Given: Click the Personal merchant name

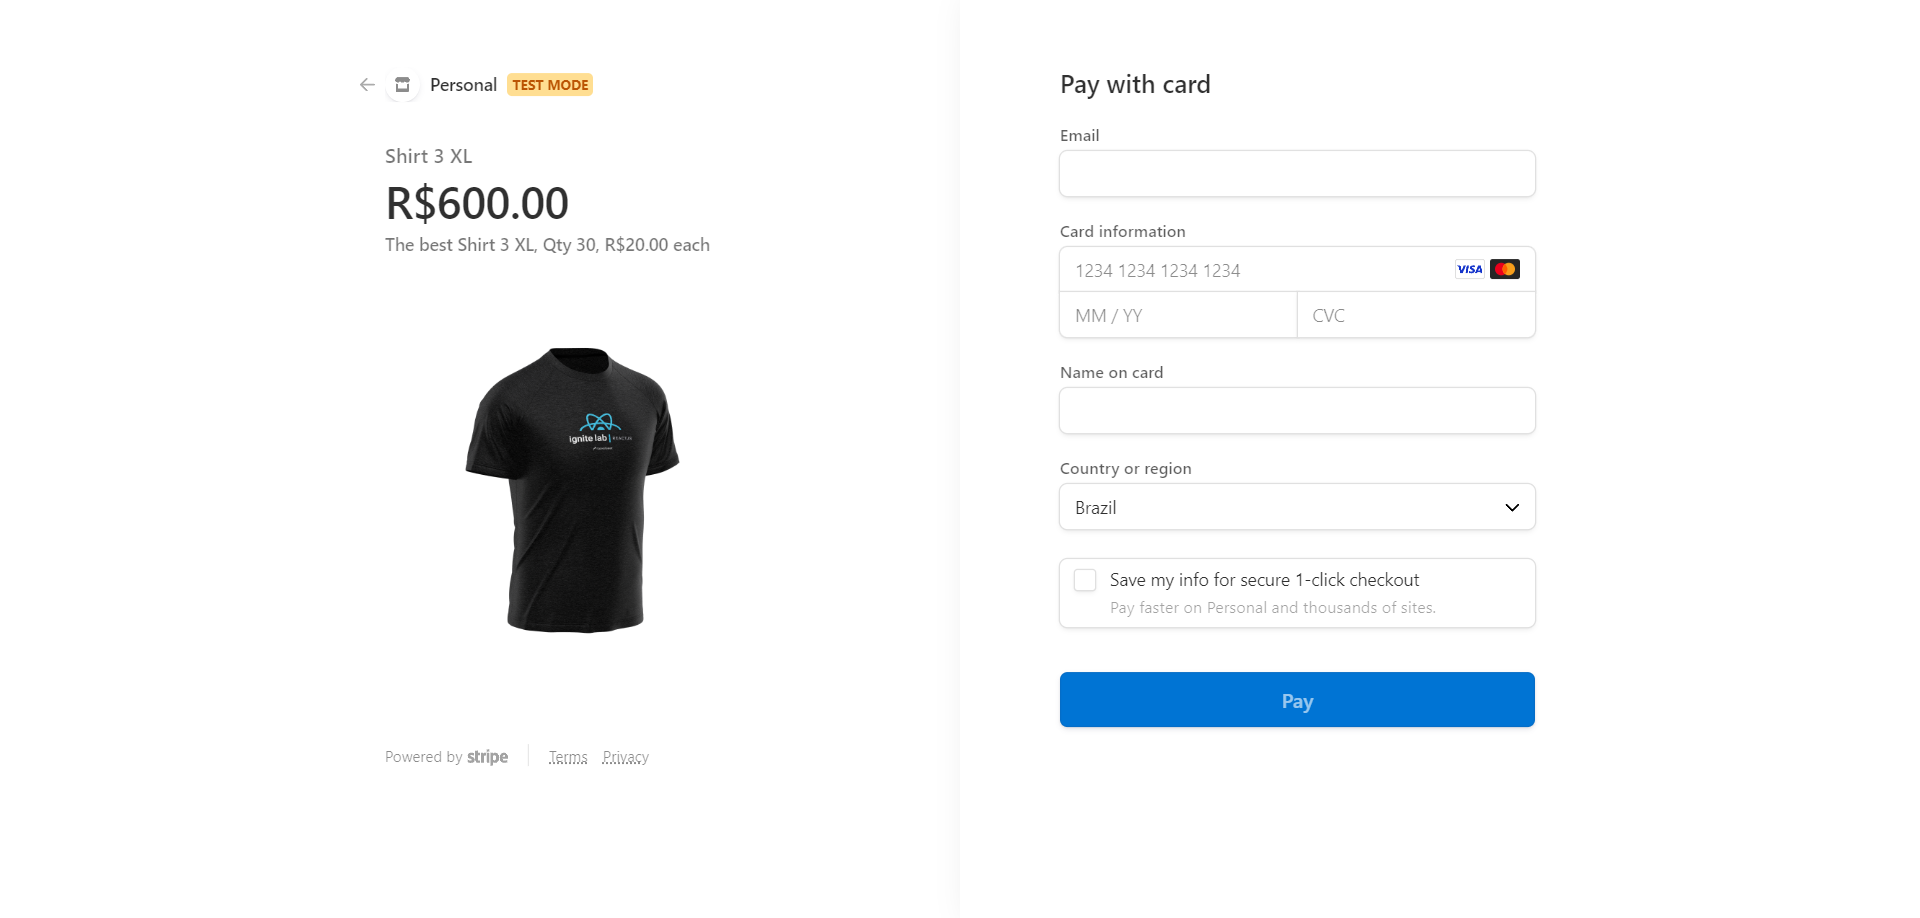Looking at the screenshot, I should tap(462, 85).
